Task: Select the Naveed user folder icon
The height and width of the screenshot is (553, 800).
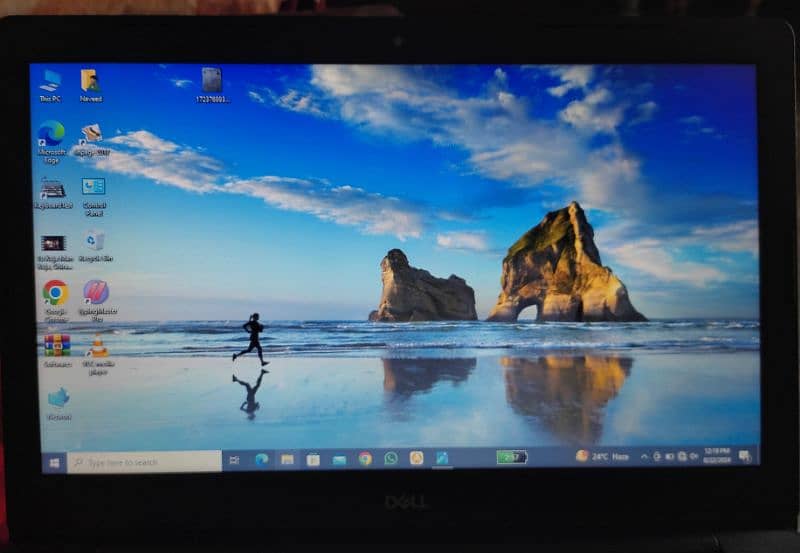Action: [x=90, y=82]
